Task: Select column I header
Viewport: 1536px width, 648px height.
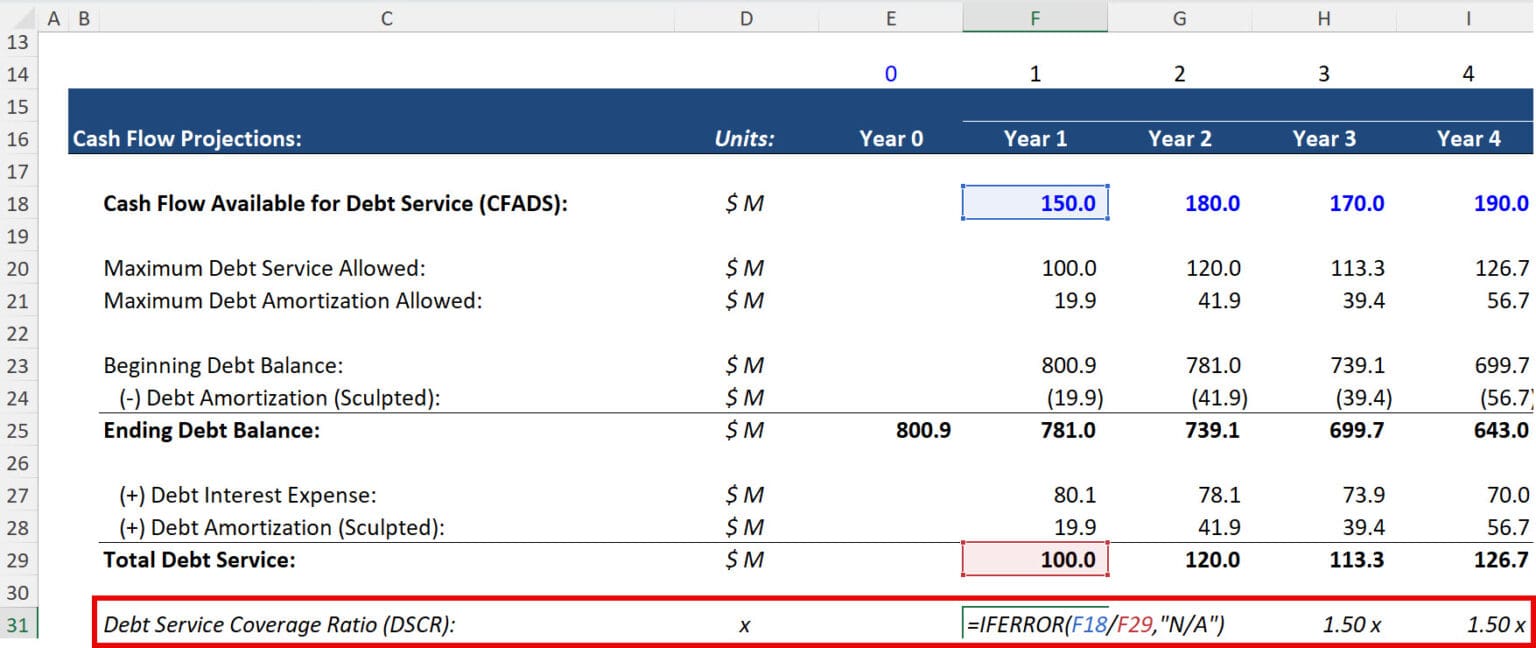Action: [1468, 17]
